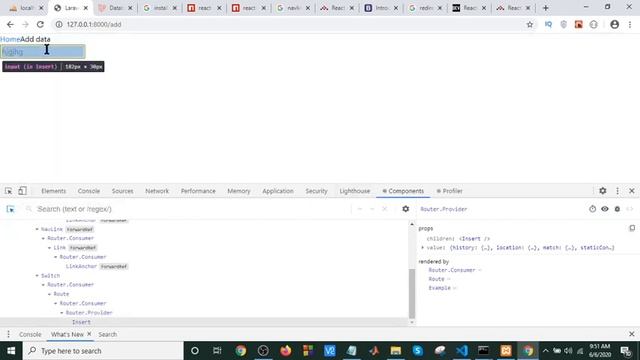Image resolution: width=640 pixels, height=360 pixels.
Task: Click the Home link on the page
Action: pos(10,39)
